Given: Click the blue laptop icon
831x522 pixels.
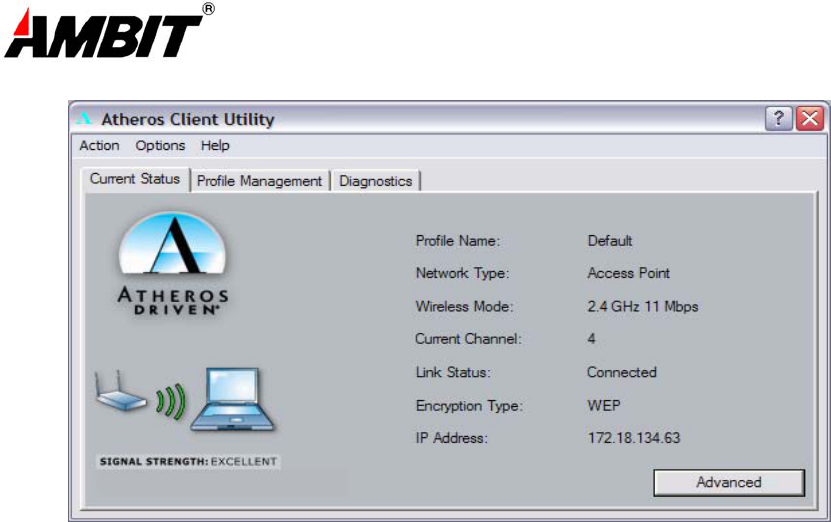Looking at the screenshot, I should point(233,399).
